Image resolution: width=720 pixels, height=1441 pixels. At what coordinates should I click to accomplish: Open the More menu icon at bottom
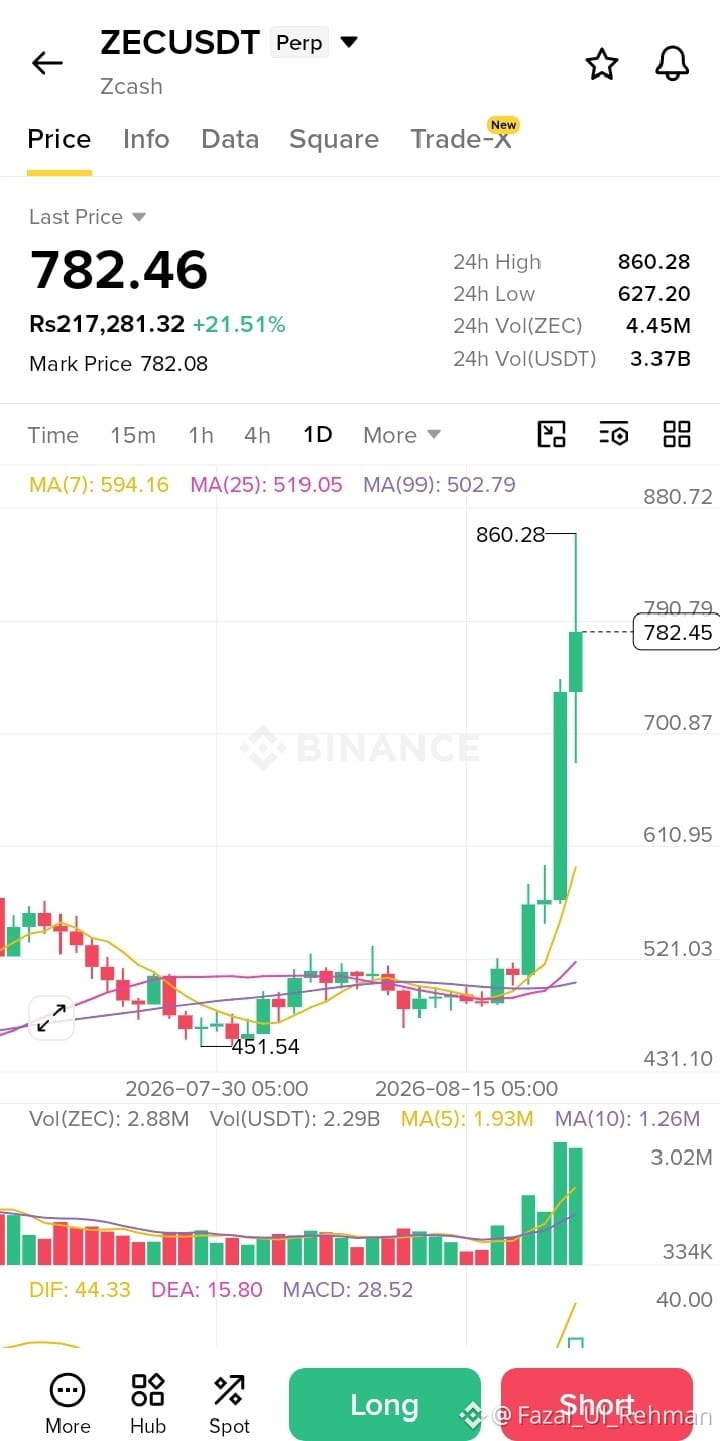pos(67,1403)
